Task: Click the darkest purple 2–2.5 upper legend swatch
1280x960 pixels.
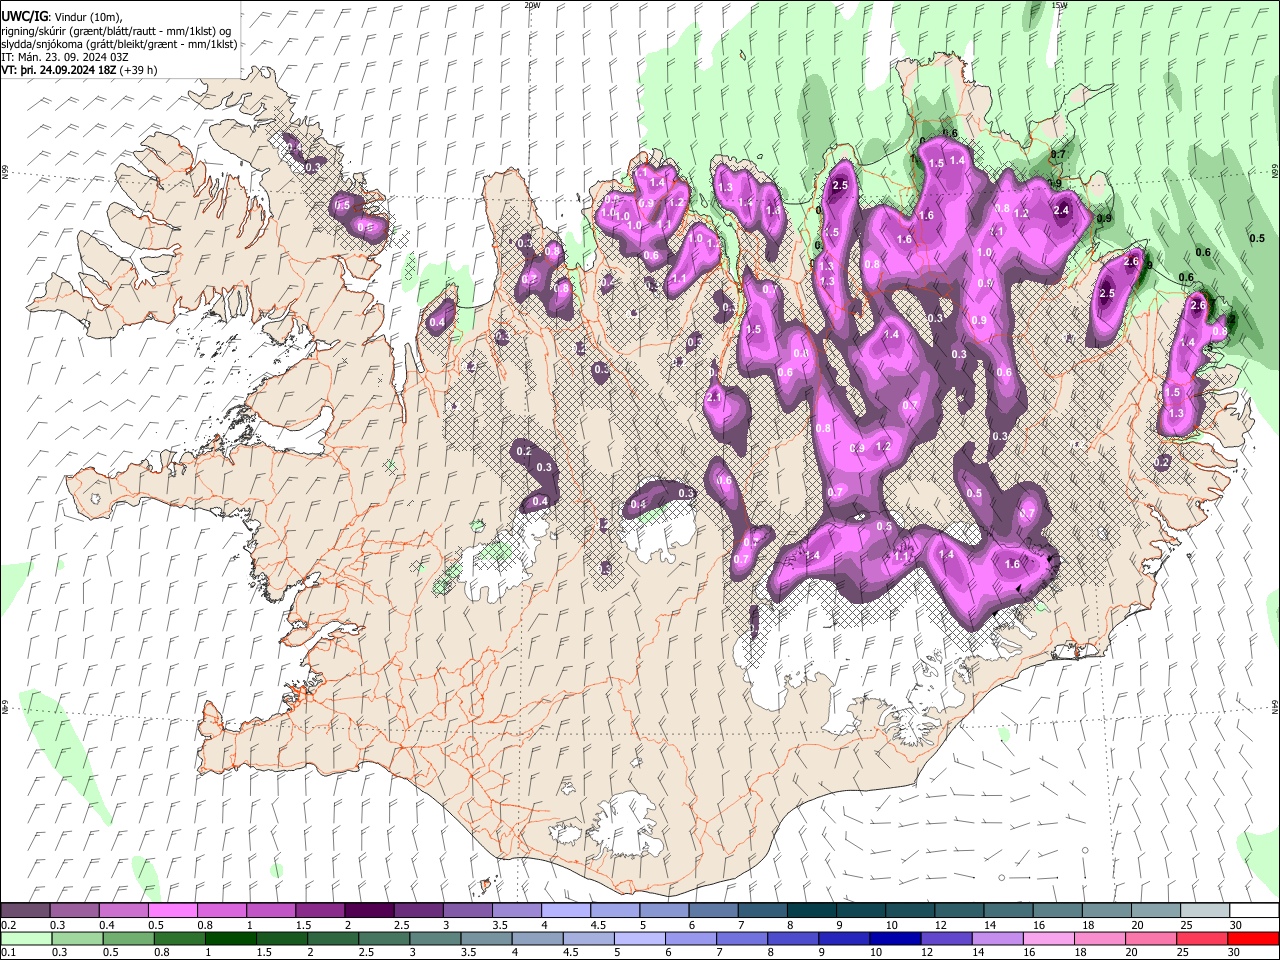Action: click(x=369, y=911)
